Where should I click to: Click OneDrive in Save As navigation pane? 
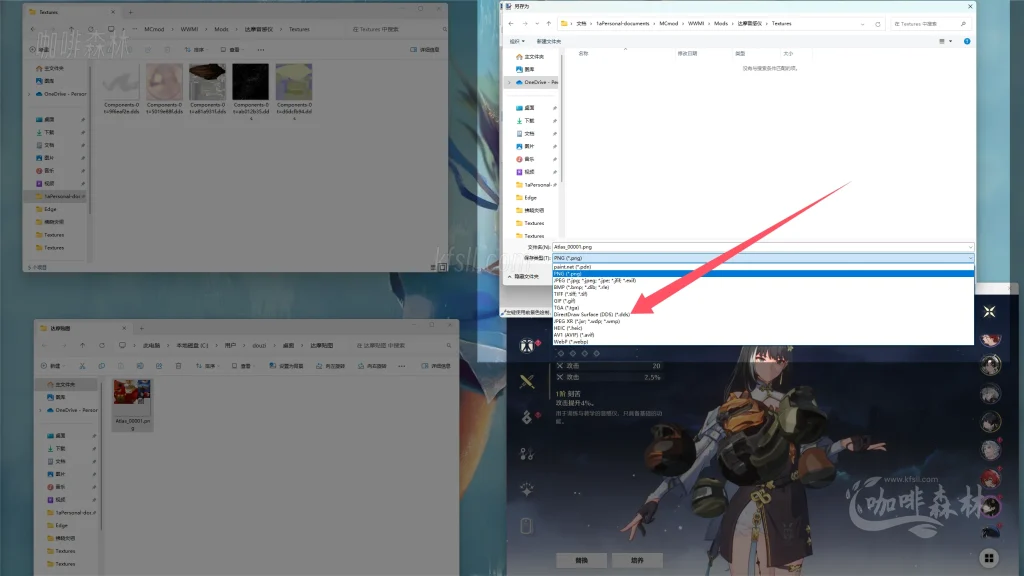pyautogui.click(x=541, y=82)
